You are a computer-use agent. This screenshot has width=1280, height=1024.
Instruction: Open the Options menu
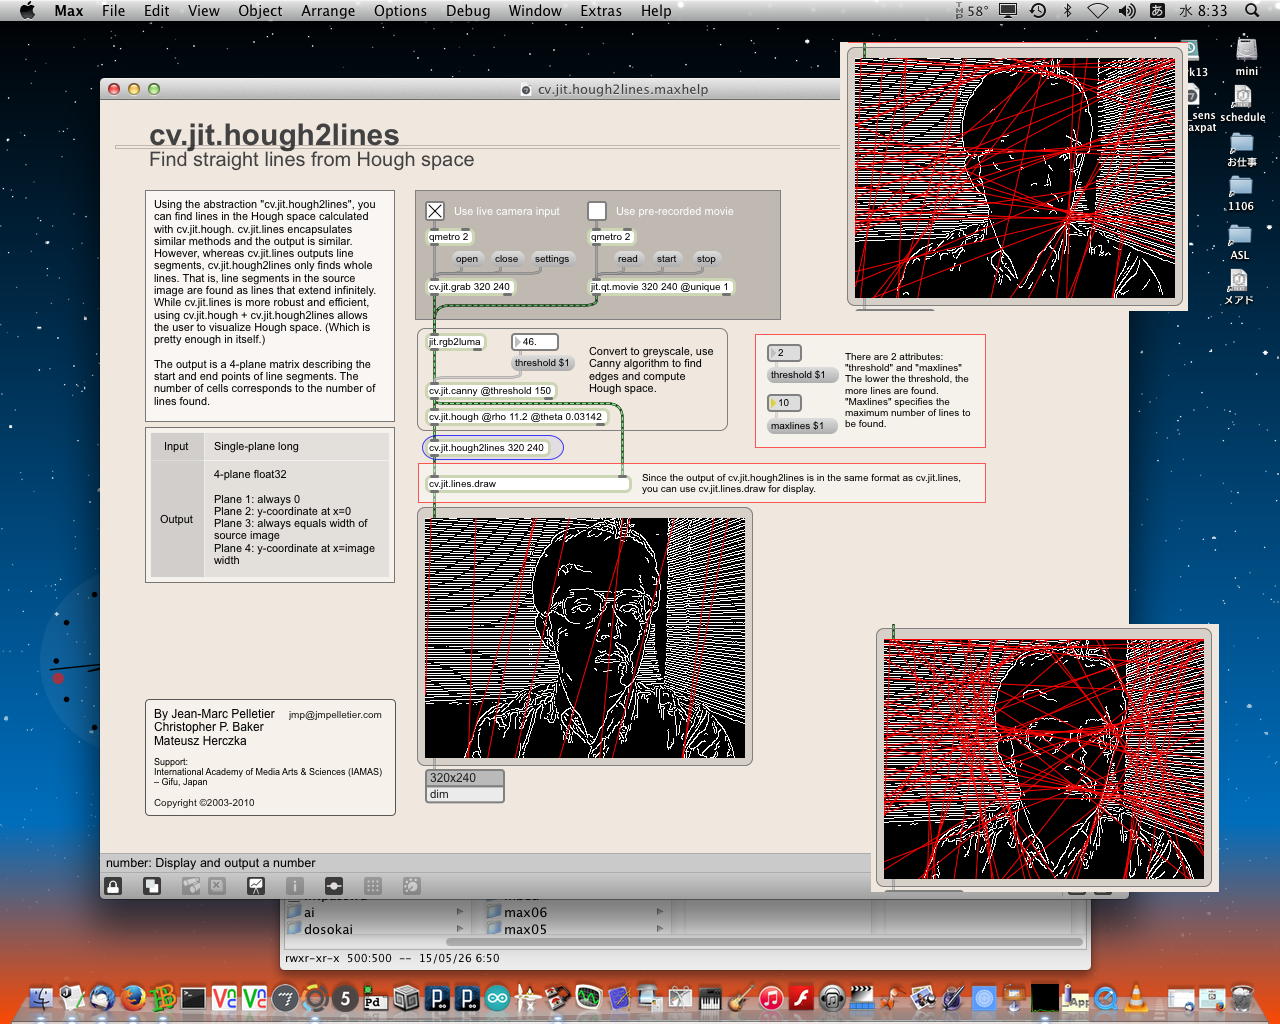pyautogui.click(x=400, y=11)
